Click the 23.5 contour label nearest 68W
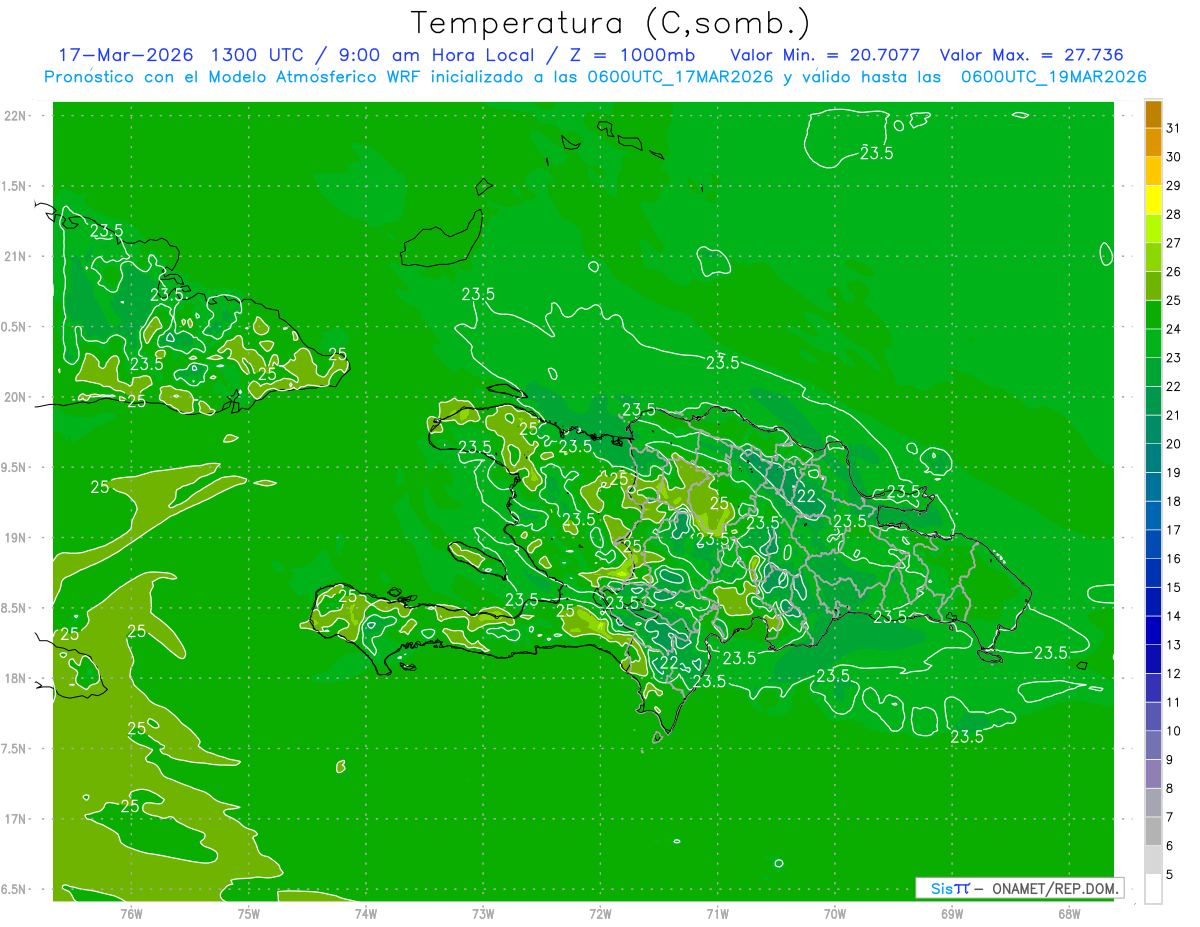Screen dimensions: 1200x927 tap(1050, 653)
